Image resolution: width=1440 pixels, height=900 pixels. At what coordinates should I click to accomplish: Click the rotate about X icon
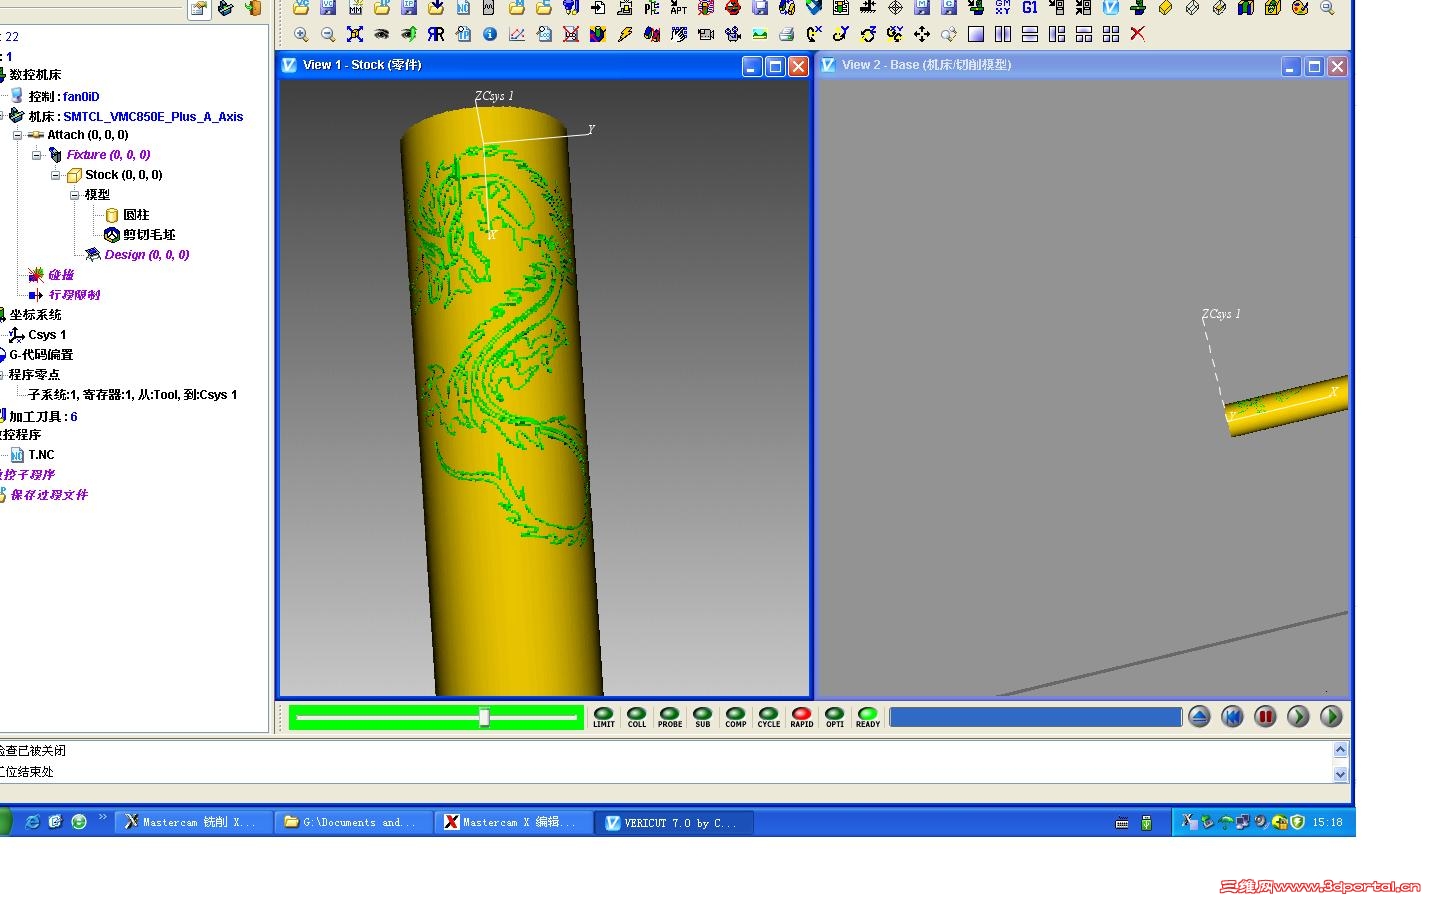pyautogui.click(x=814, y=34)
